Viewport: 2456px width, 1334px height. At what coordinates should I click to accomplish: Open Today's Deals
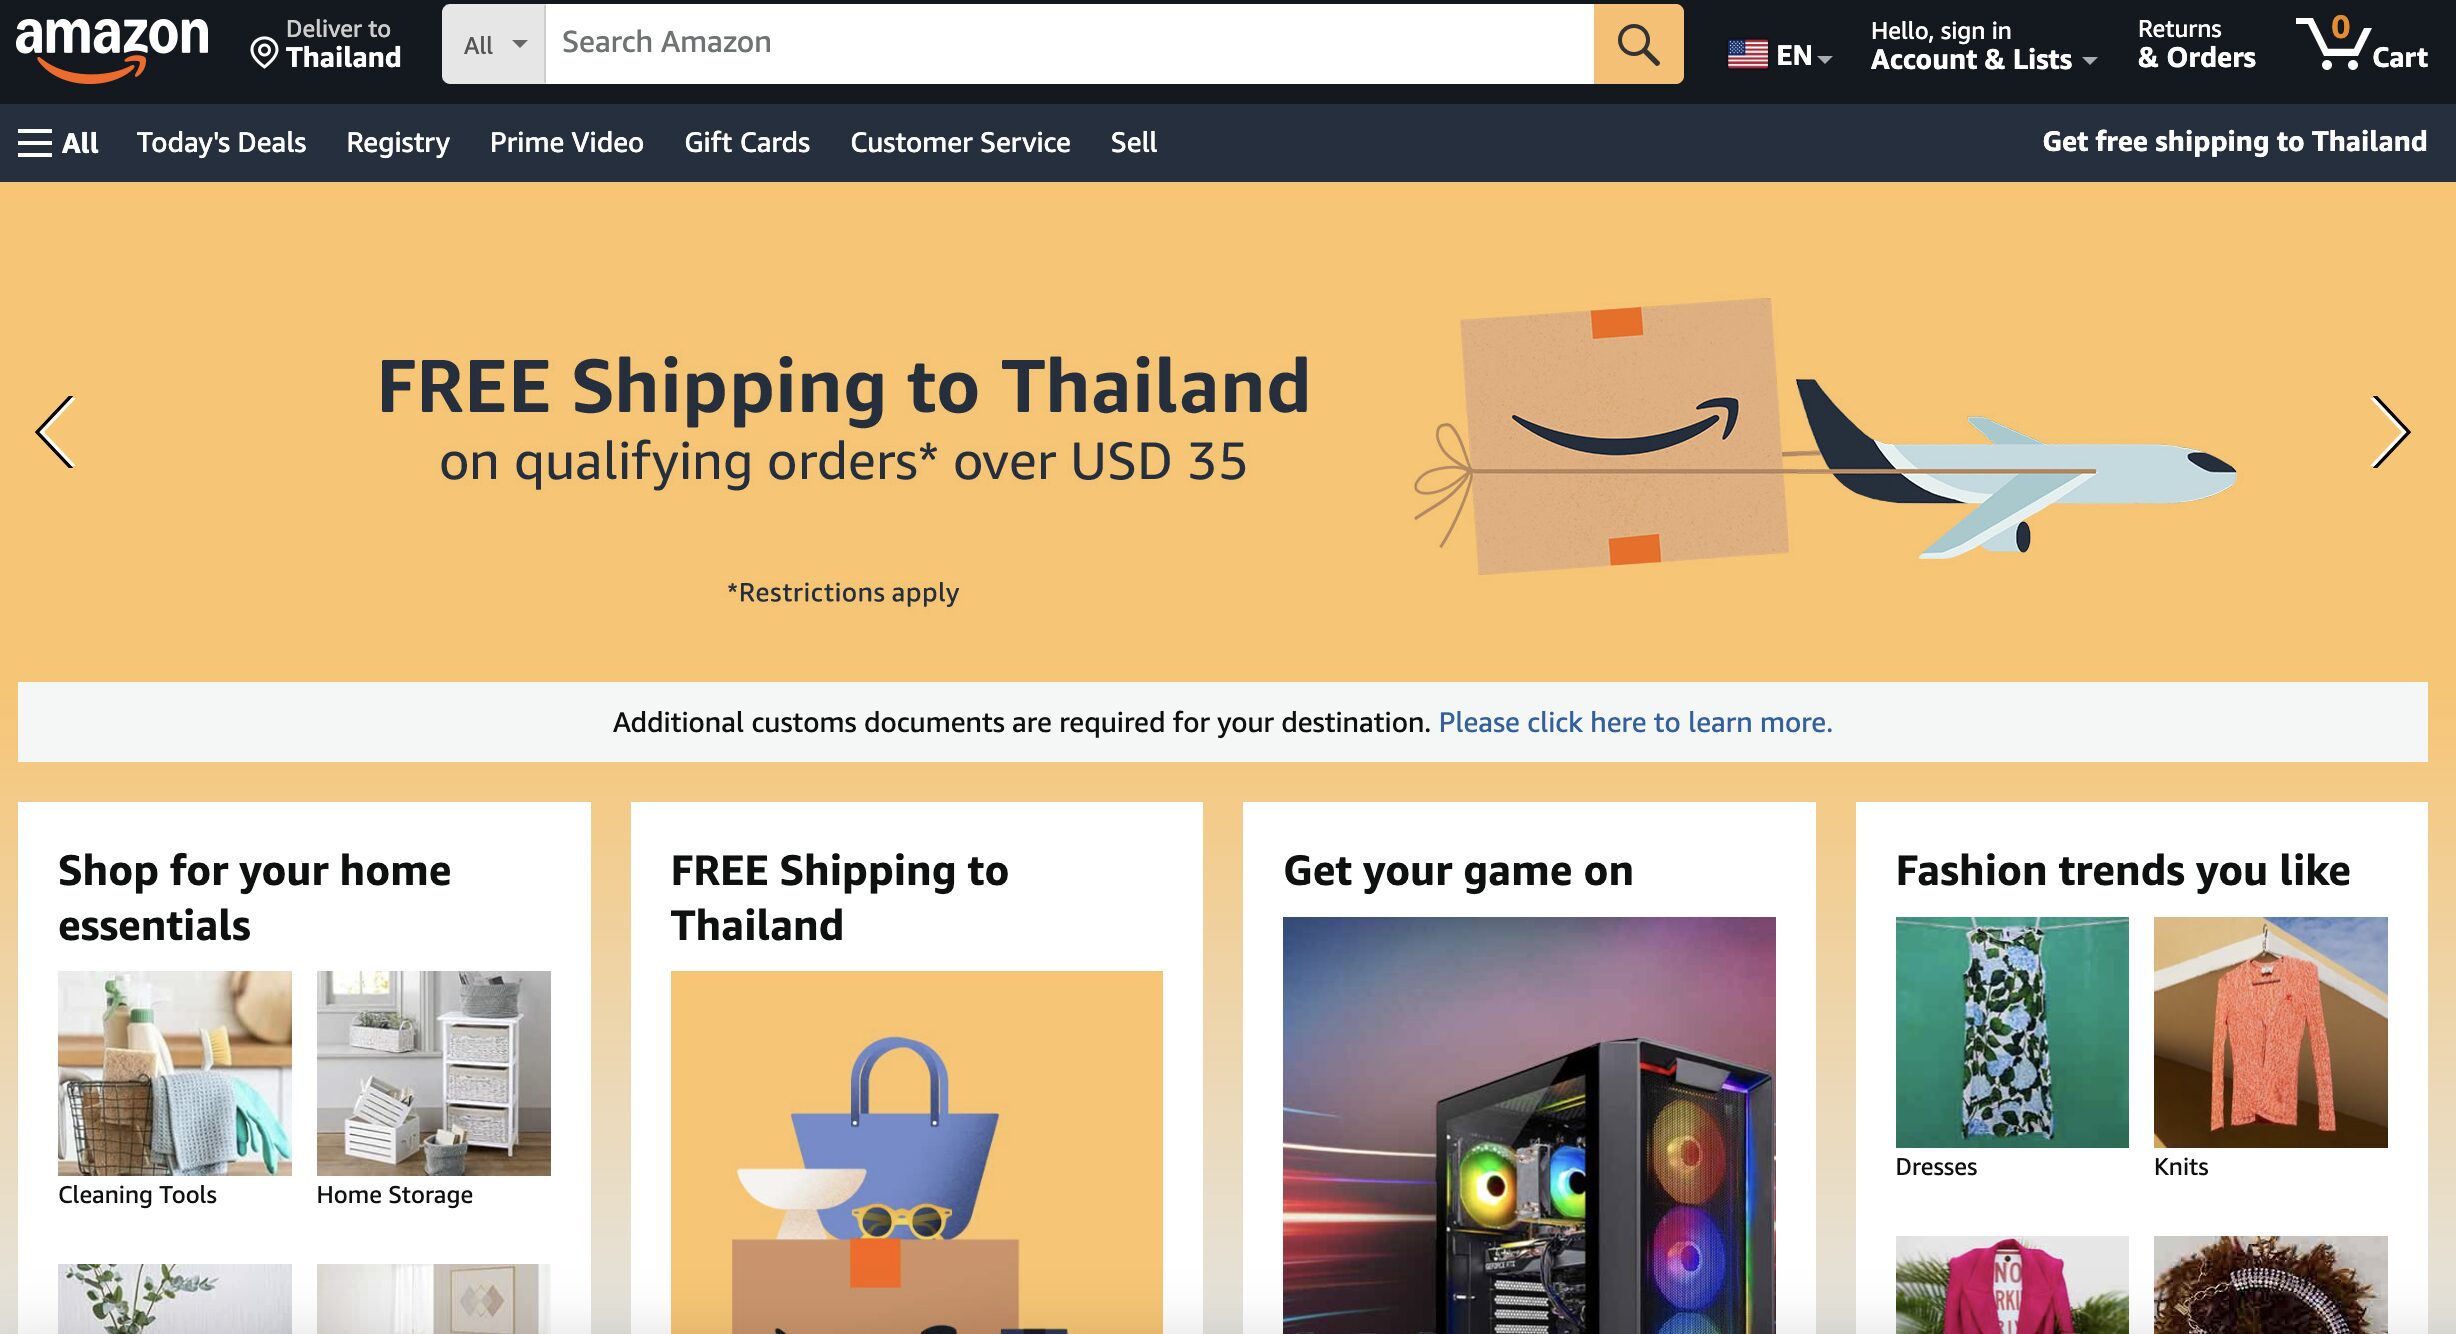click(221, 143)
